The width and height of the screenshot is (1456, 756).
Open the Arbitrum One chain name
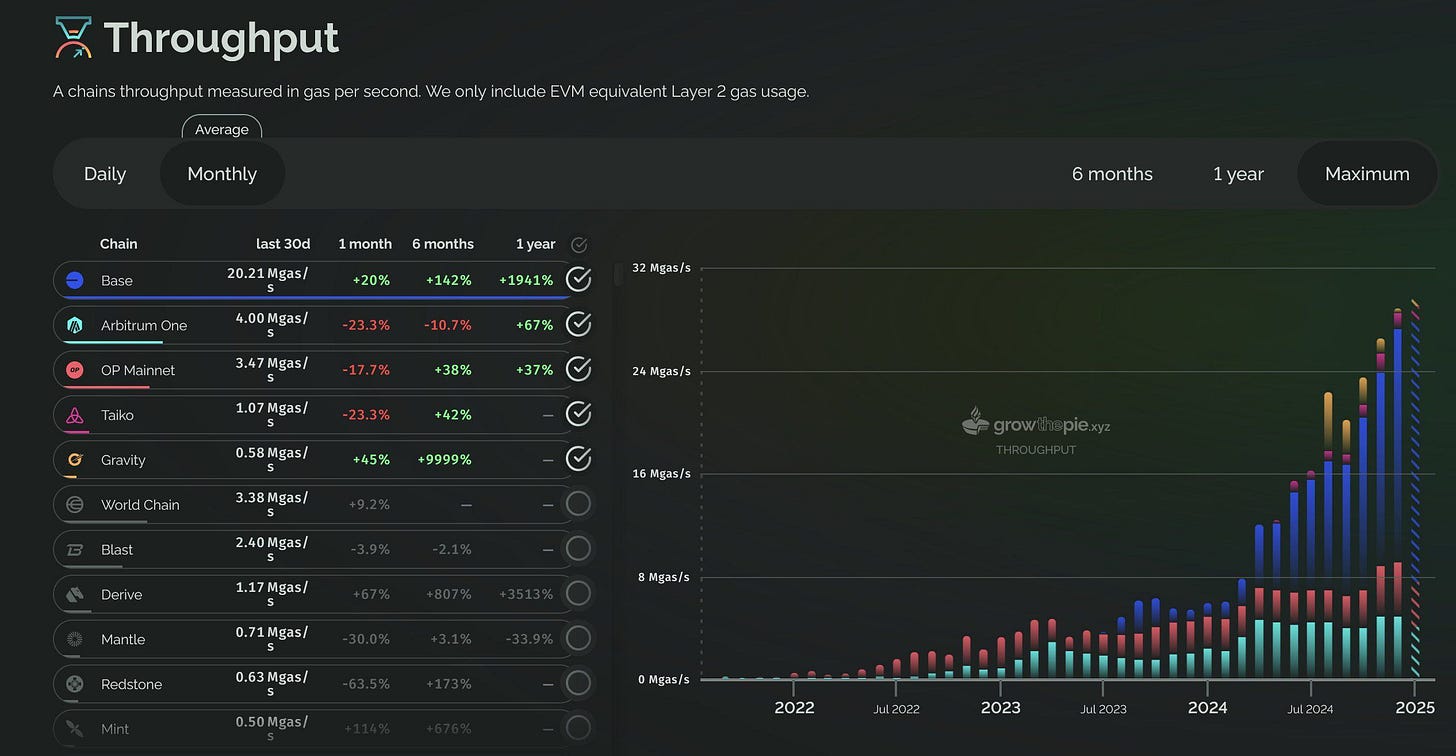click(144, 325)
